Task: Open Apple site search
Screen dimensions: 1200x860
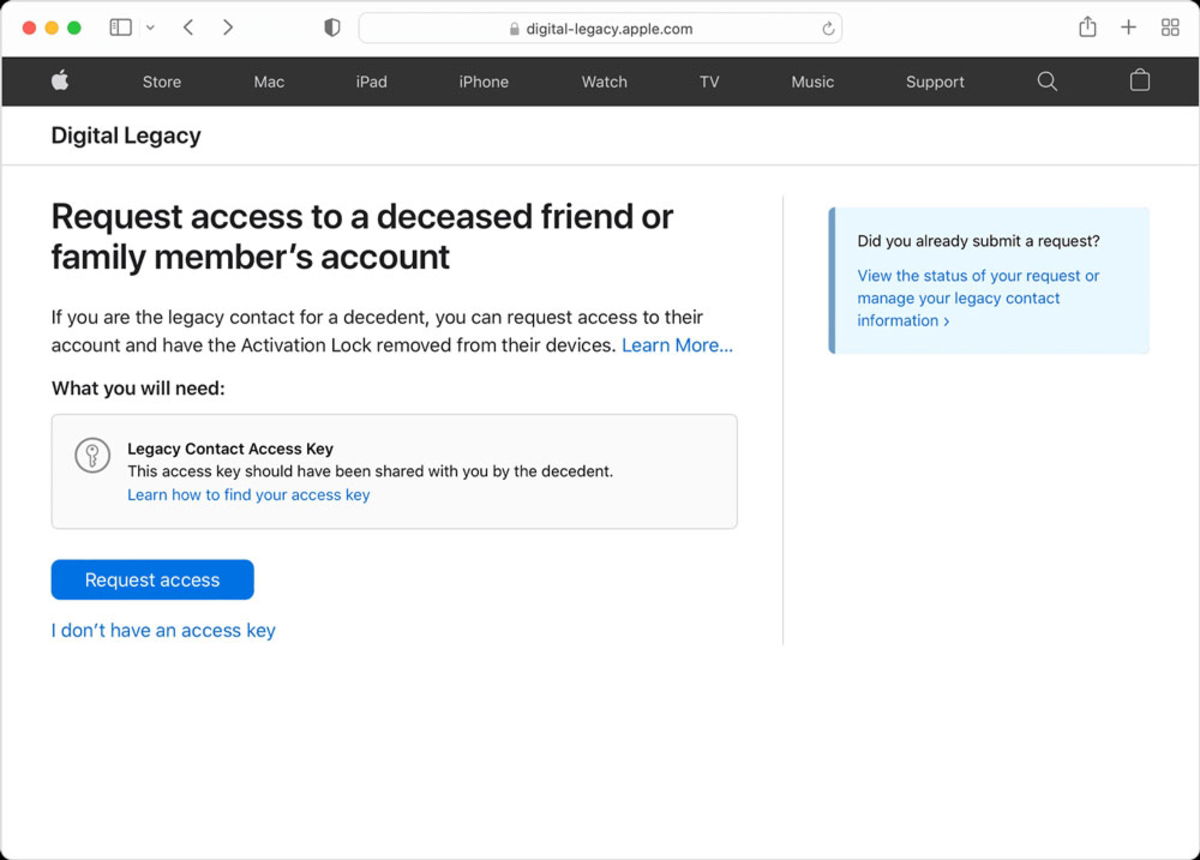Action: [1047, 81]
